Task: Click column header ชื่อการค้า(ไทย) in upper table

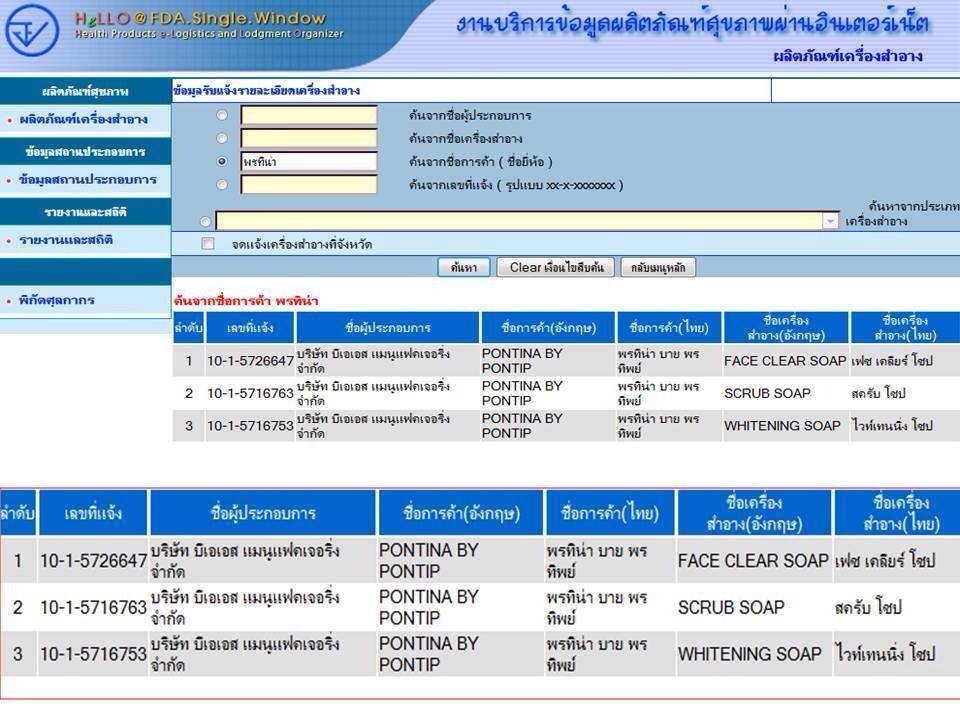Action: pyautogui.click(x=669, y=328)
